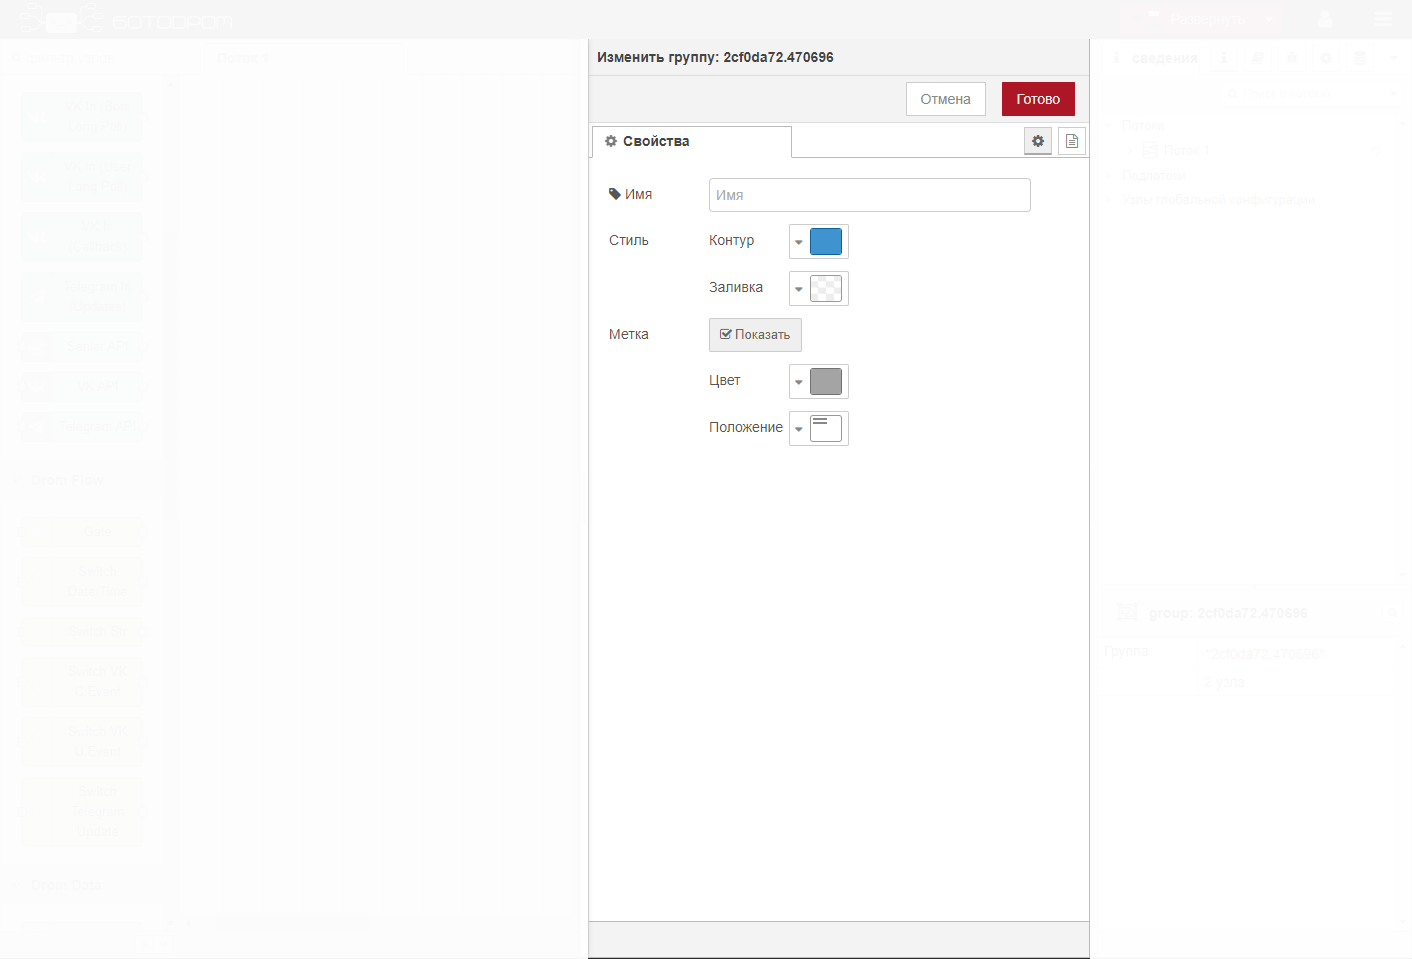
Task: Click the transparent Заливка fill swatch
Action: tap(826, 289)
